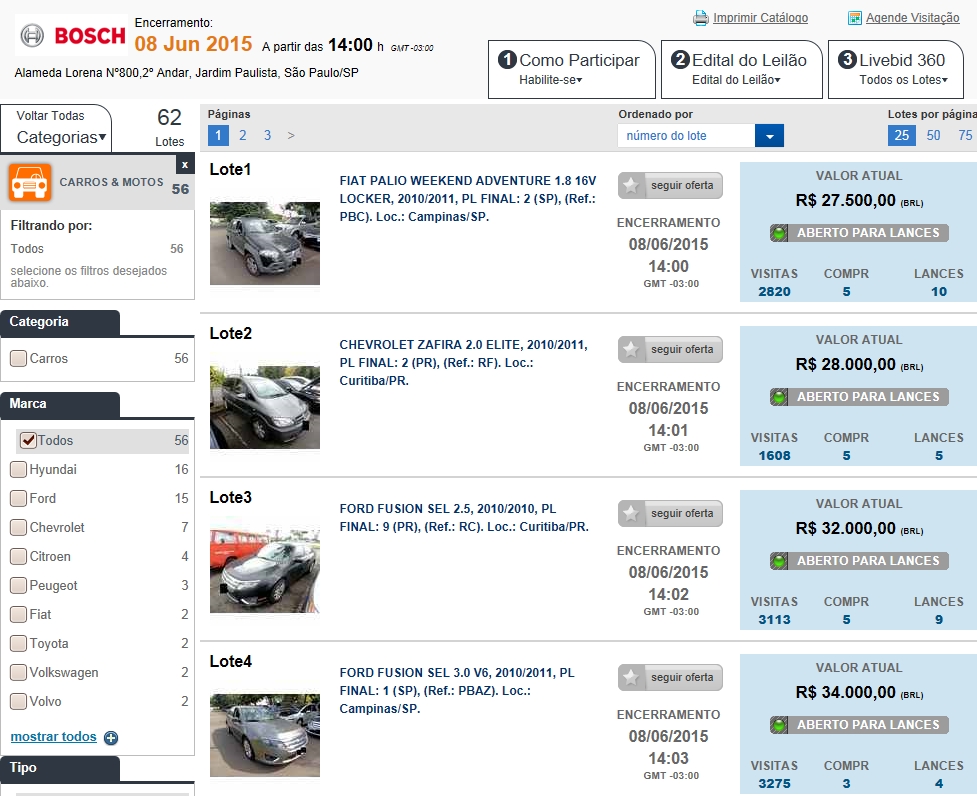This screenshot has height=796, width=977.
Task: Tick the Toyota brand checkbox
Action: 19,643
